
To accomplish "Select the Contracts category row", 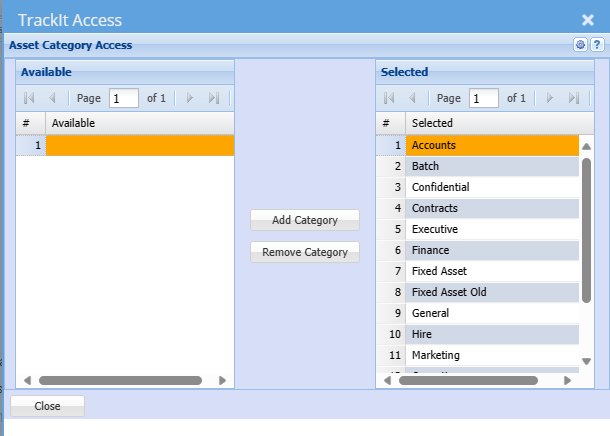I will point(478,208).
